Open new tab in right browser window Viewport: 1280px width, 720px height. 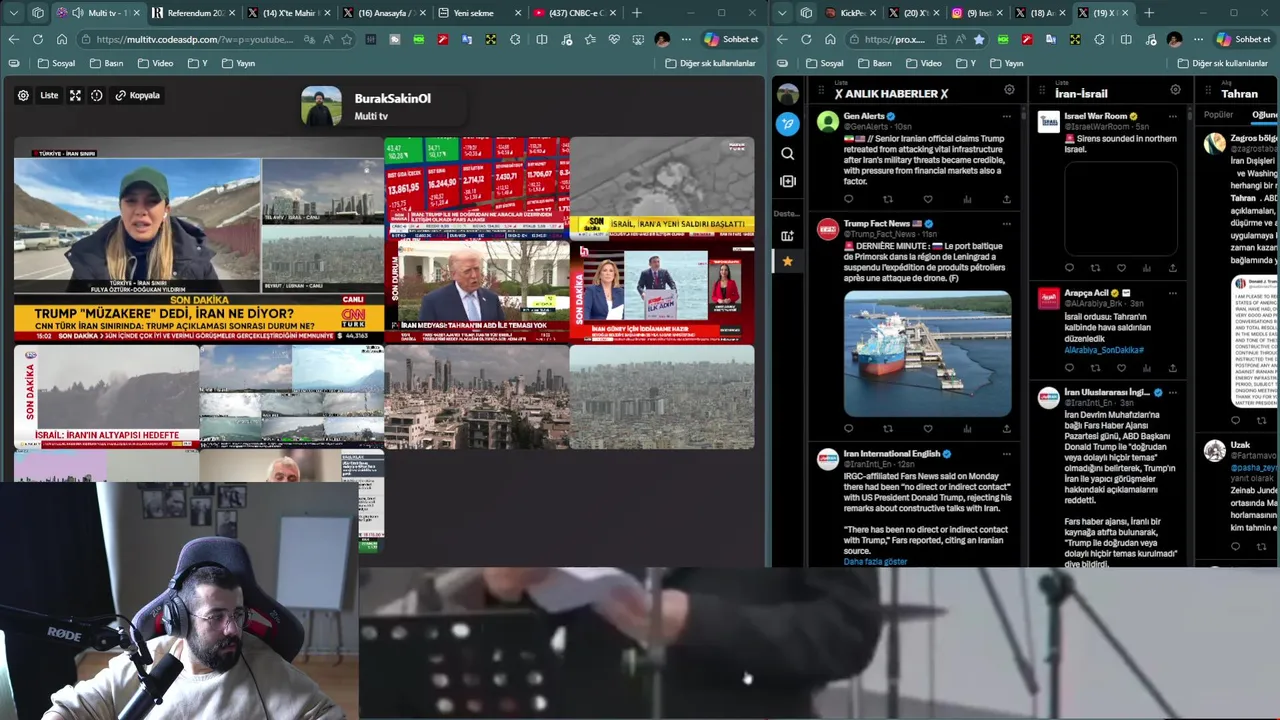[x=1149, y=13]
